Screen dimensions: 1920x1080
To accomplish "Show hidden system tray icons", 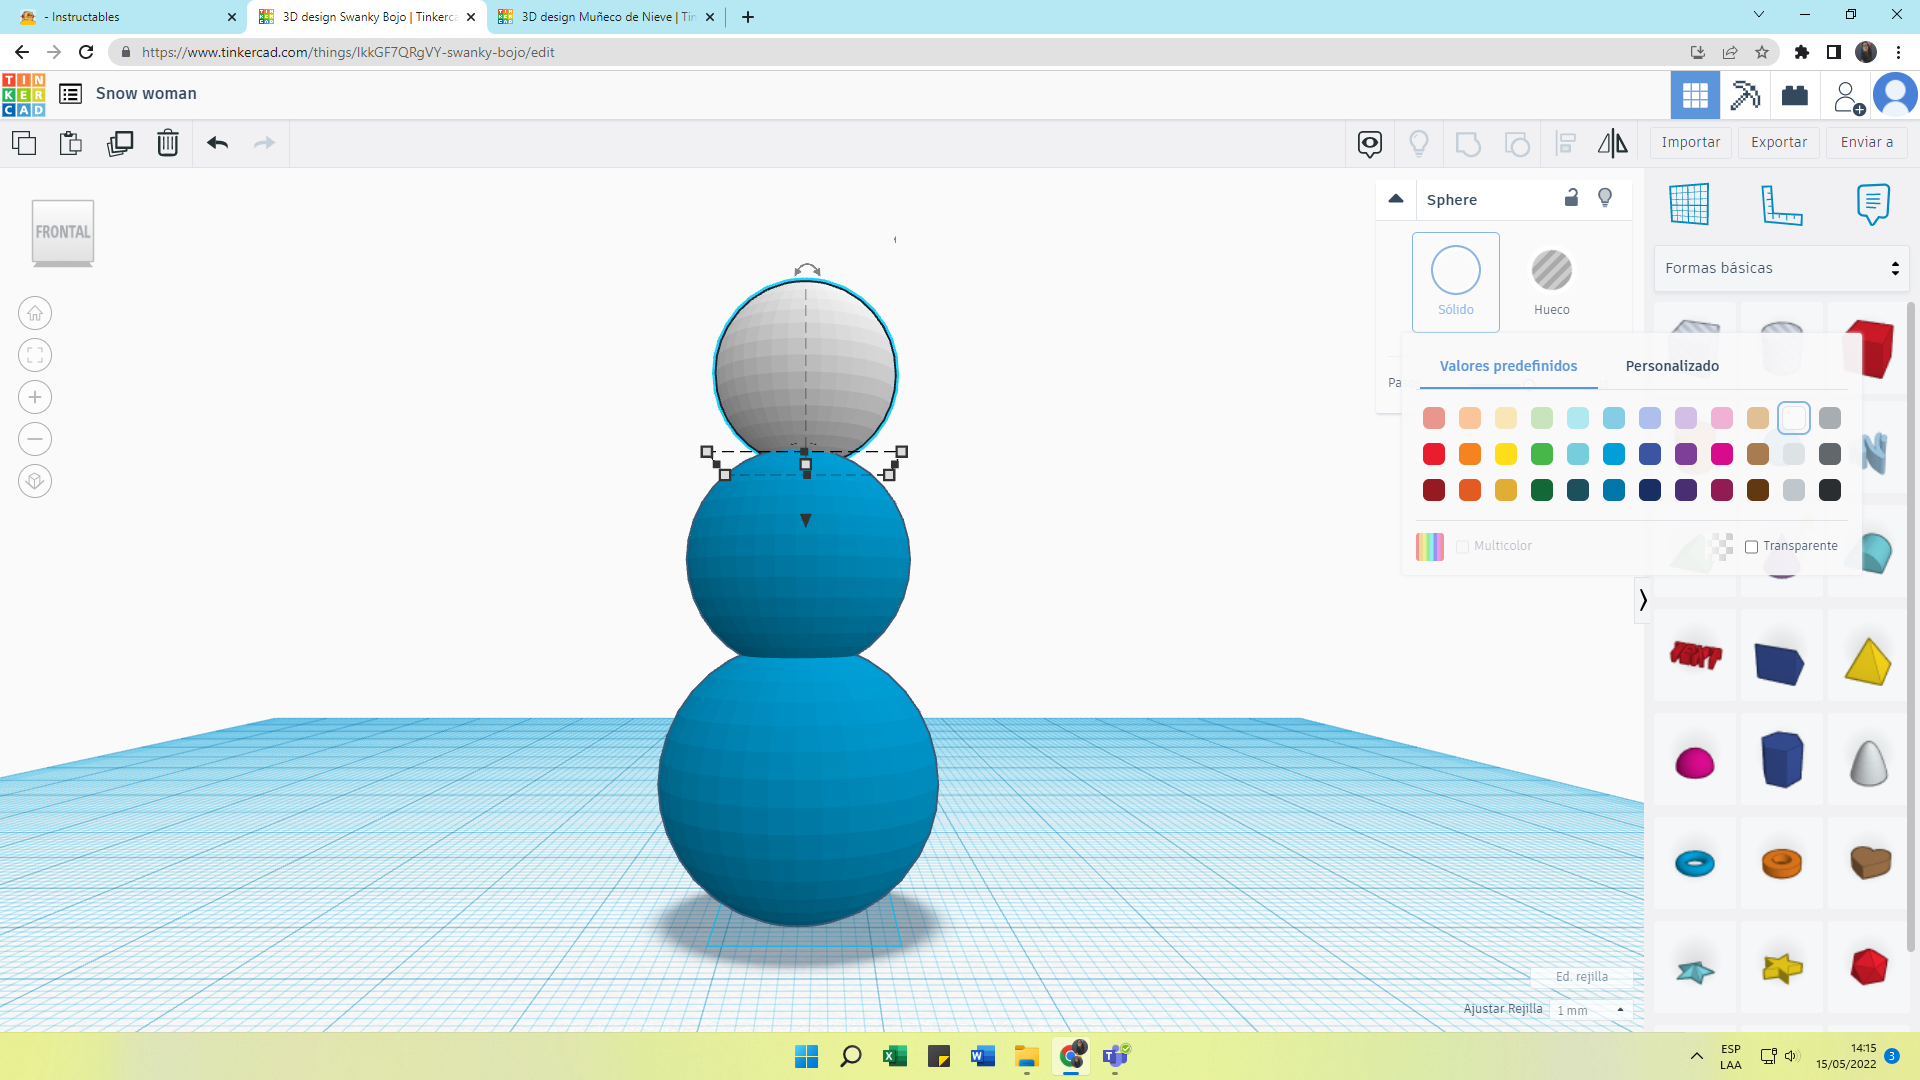I will [1697, 1056].
